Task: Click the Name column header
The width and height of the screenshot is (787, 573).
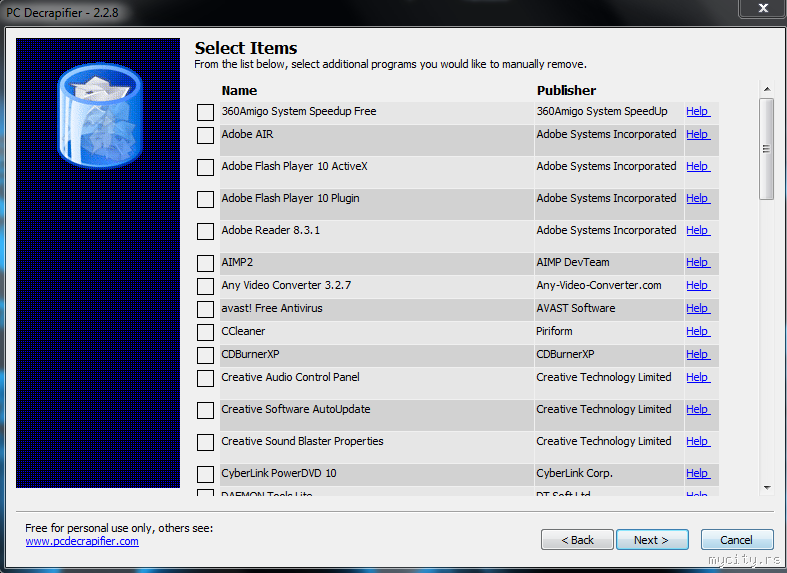Action: [239, 90]
